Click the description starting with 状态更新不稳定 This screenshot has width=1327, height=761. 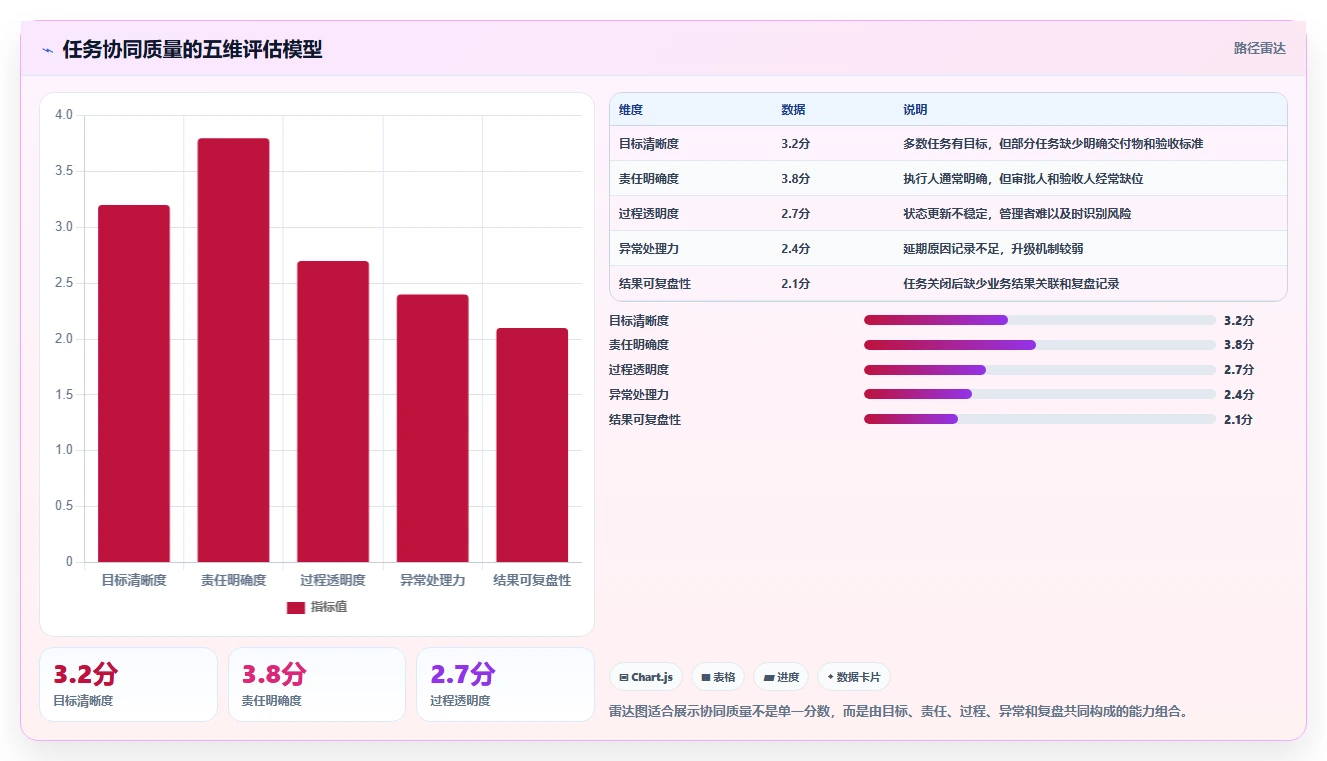pos(1017,214)
